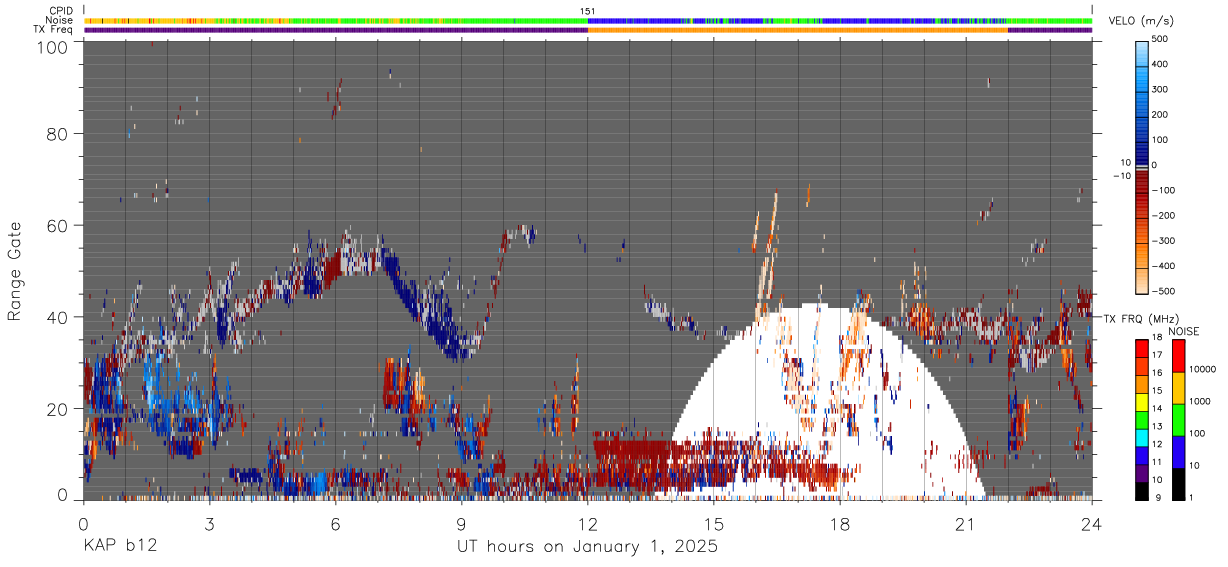Click the y-axis range gate label 20

59,408
